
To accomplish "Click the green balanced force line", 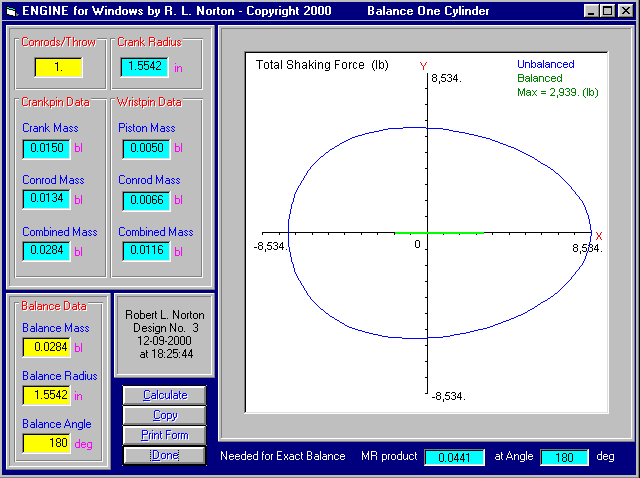I will point(439,233).
